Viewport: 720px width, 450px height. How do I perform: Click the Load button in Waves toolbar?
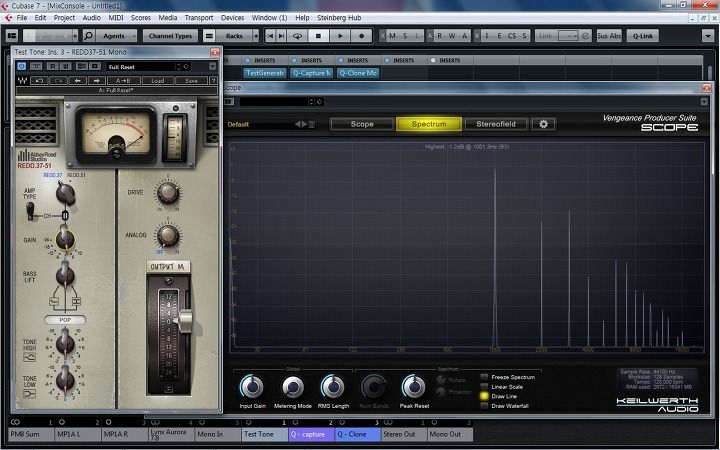(x=158, y=80)
